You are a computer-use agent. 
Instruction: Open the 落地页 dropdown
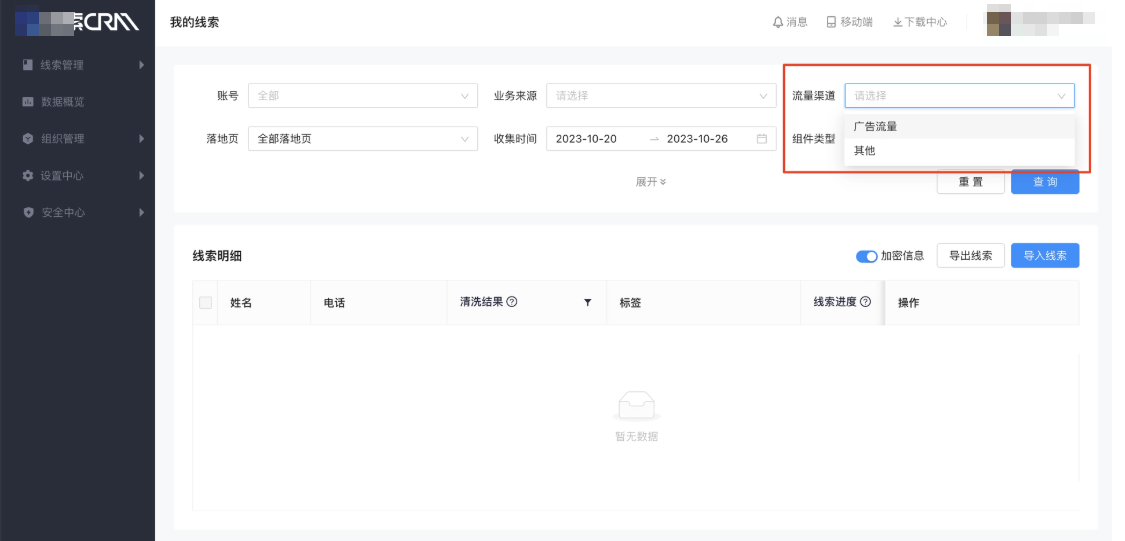[363, 138]
